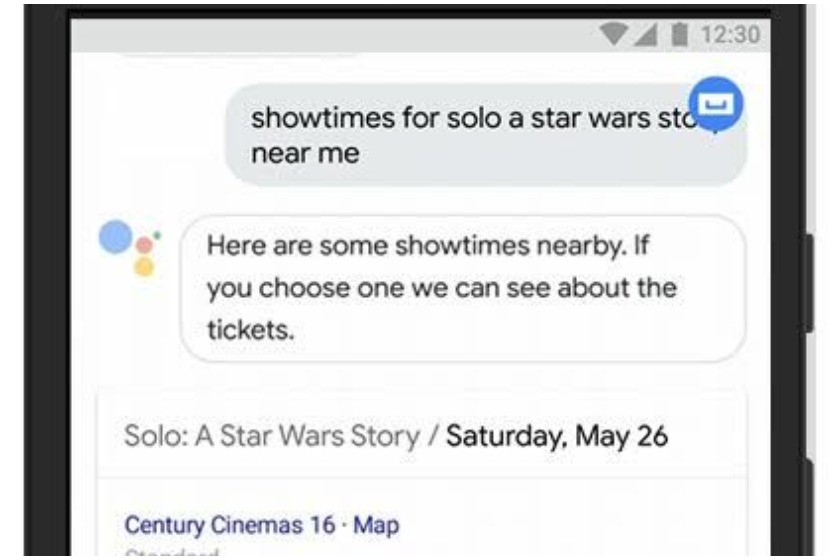This screenshot has height=560, width=840.
Task: Open the Map link for the theater
Action: (x=376, y=525)
